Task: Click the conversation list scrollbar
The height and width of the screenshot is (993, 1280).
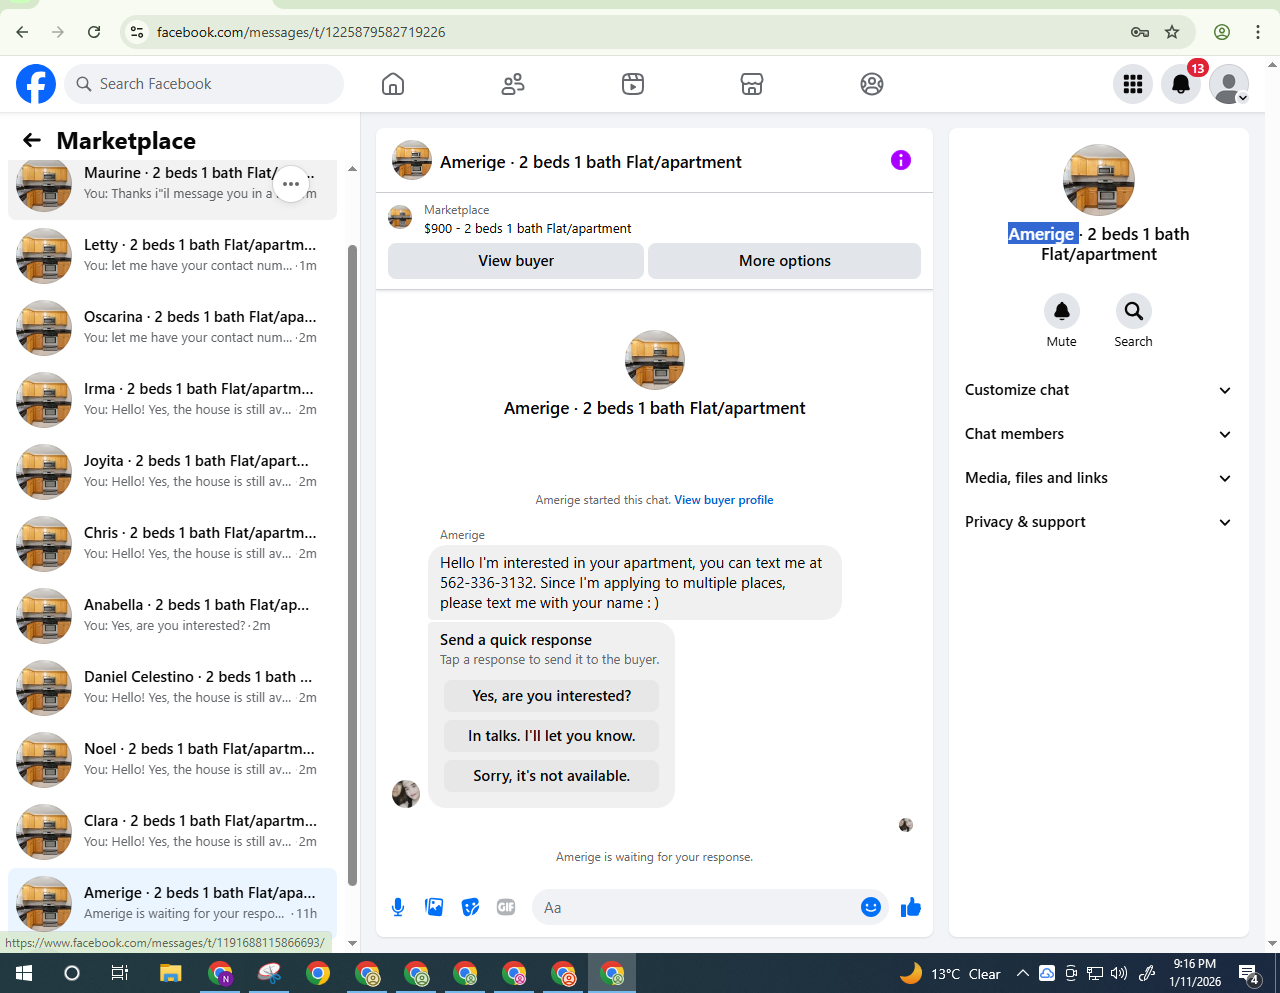Action: click(x=352, y=565)
